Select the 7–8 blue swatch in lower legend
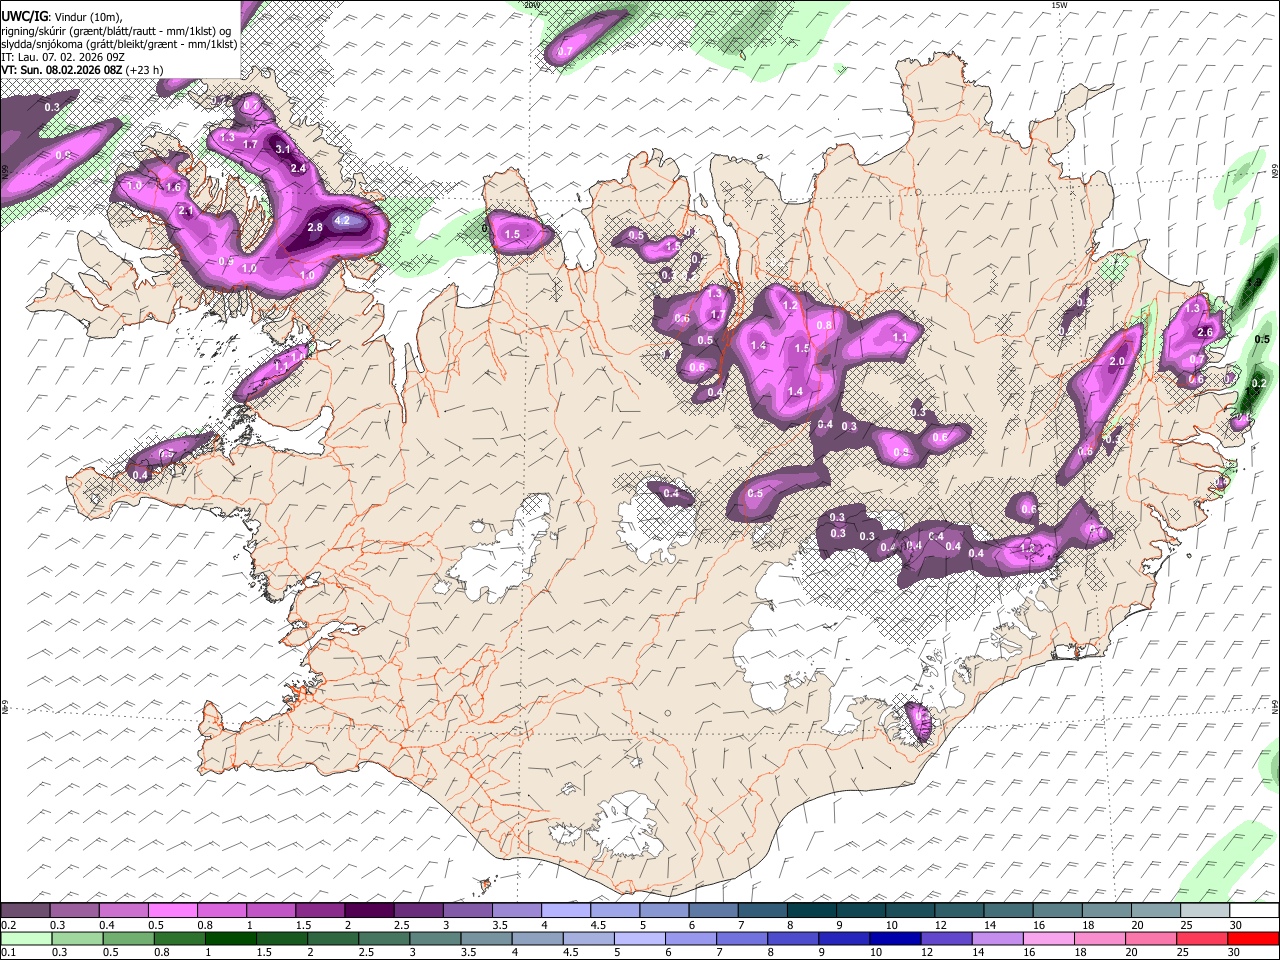Image resolution: width=1280 pixels, height=960 pixels. pyautogui.click(x=742, y=938)
